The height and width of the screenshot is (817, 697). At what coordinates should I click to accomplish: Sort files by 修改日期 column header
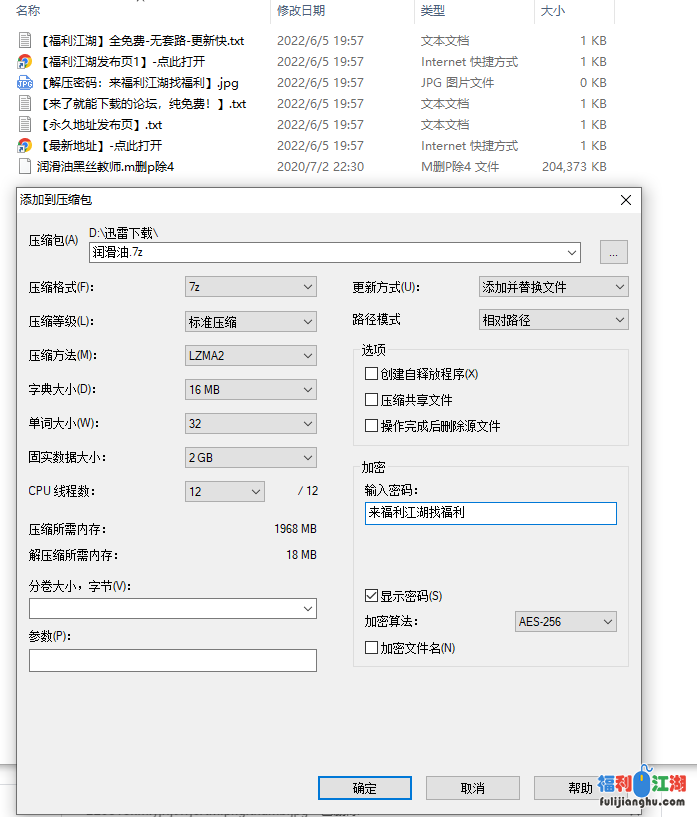click(x=301, y=11)
